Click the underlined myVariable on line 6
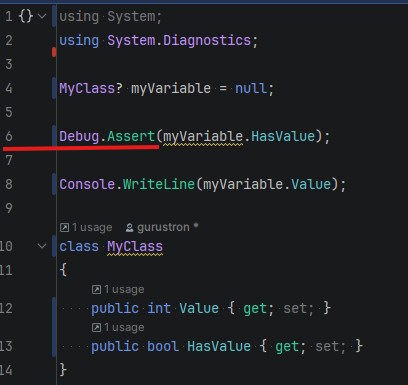408x385 pixels. tap(203, 136)
